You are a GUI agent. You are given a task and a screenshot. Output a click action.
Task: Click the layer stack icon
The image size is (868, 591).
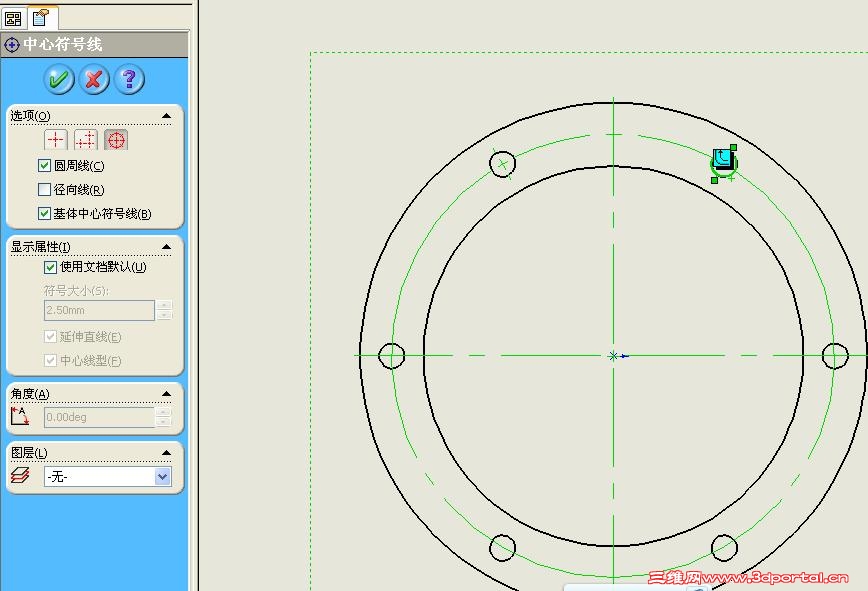click(20, 475)
